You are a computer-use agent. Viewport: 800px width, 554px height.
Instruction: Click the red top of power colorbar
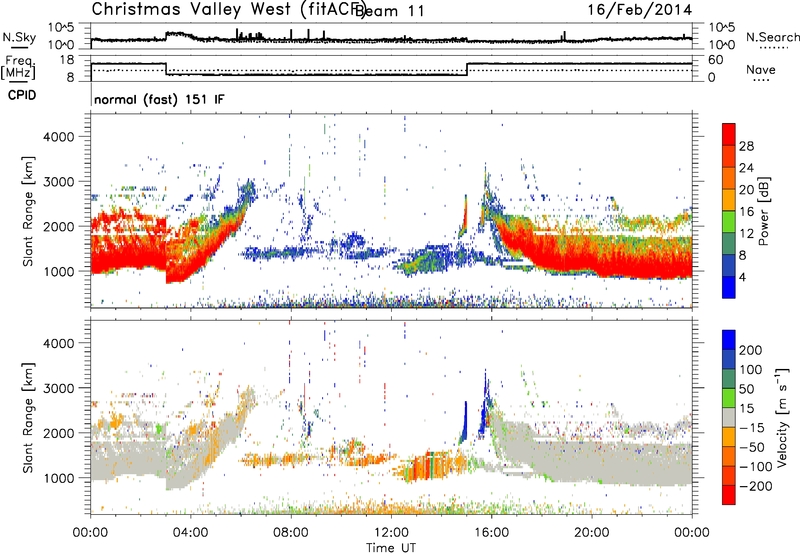[729, 135]
